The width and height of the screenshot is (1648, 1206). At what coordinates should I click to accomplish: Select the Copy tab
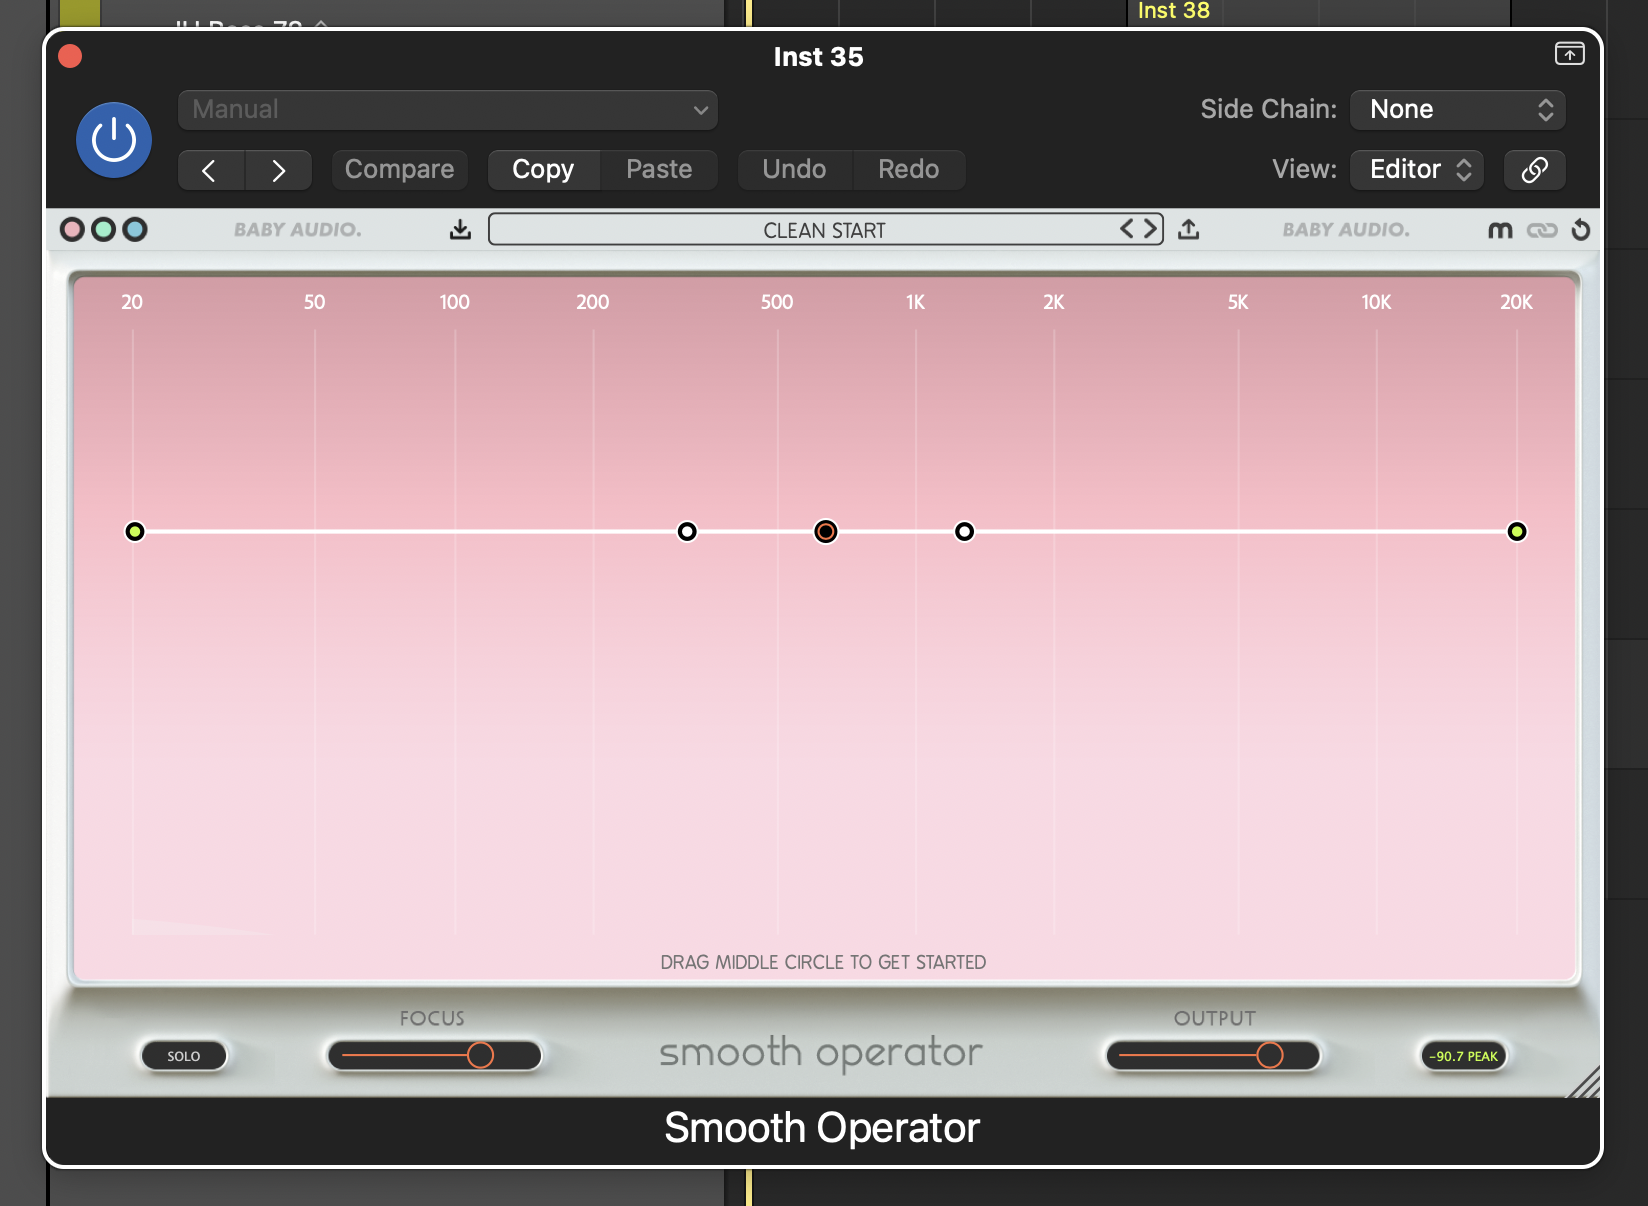(542, 169)
